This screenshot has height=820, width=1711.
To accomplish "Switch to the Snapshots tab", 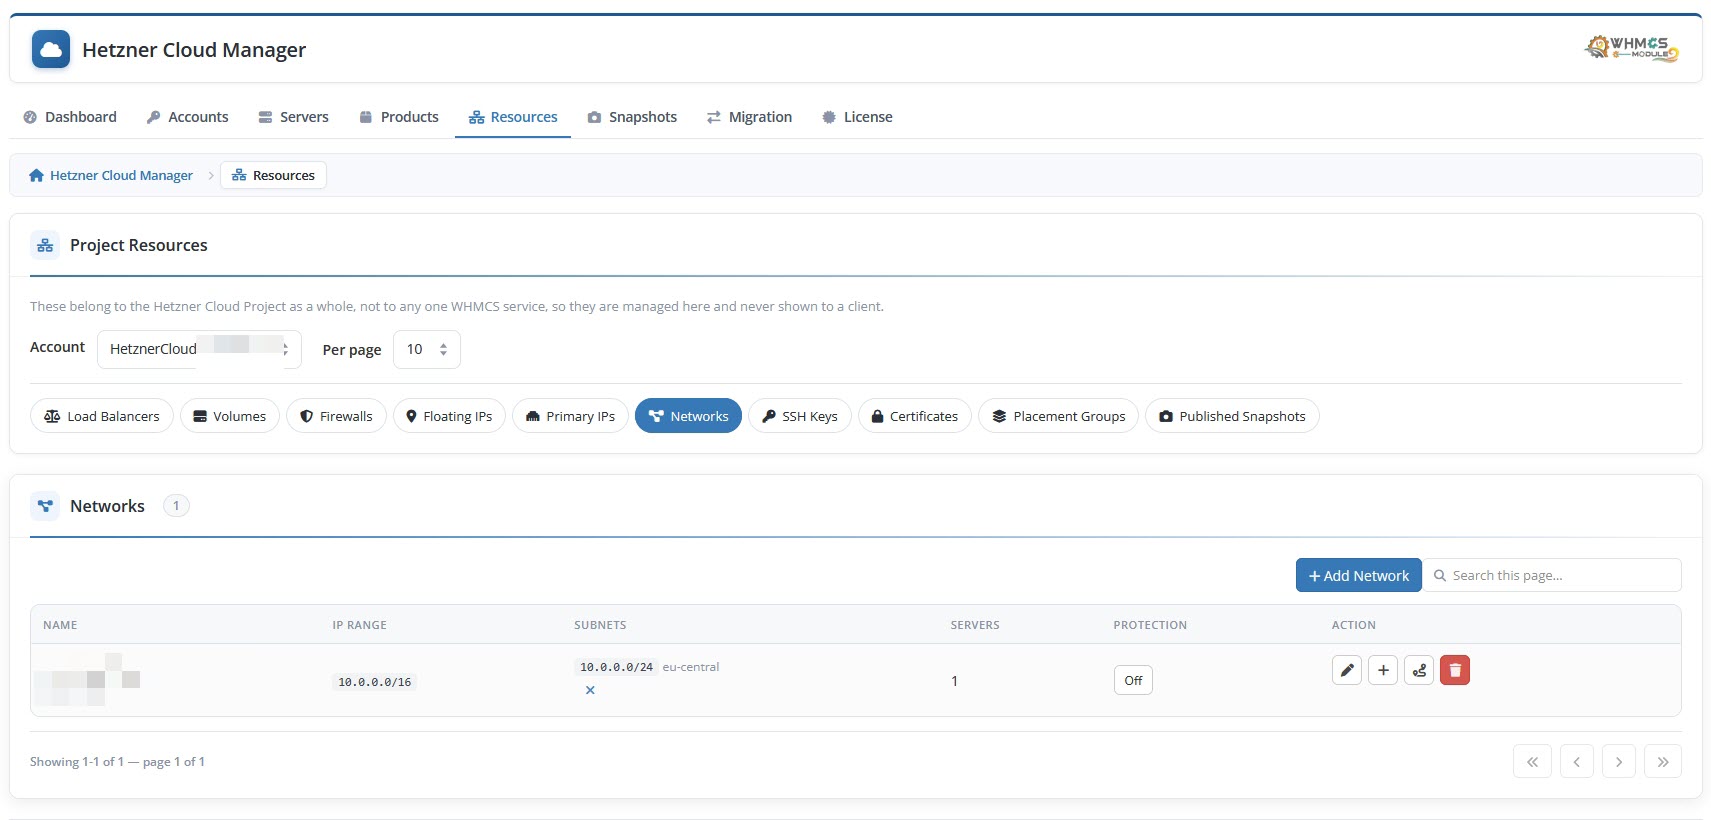I will (x=632, y=117).
